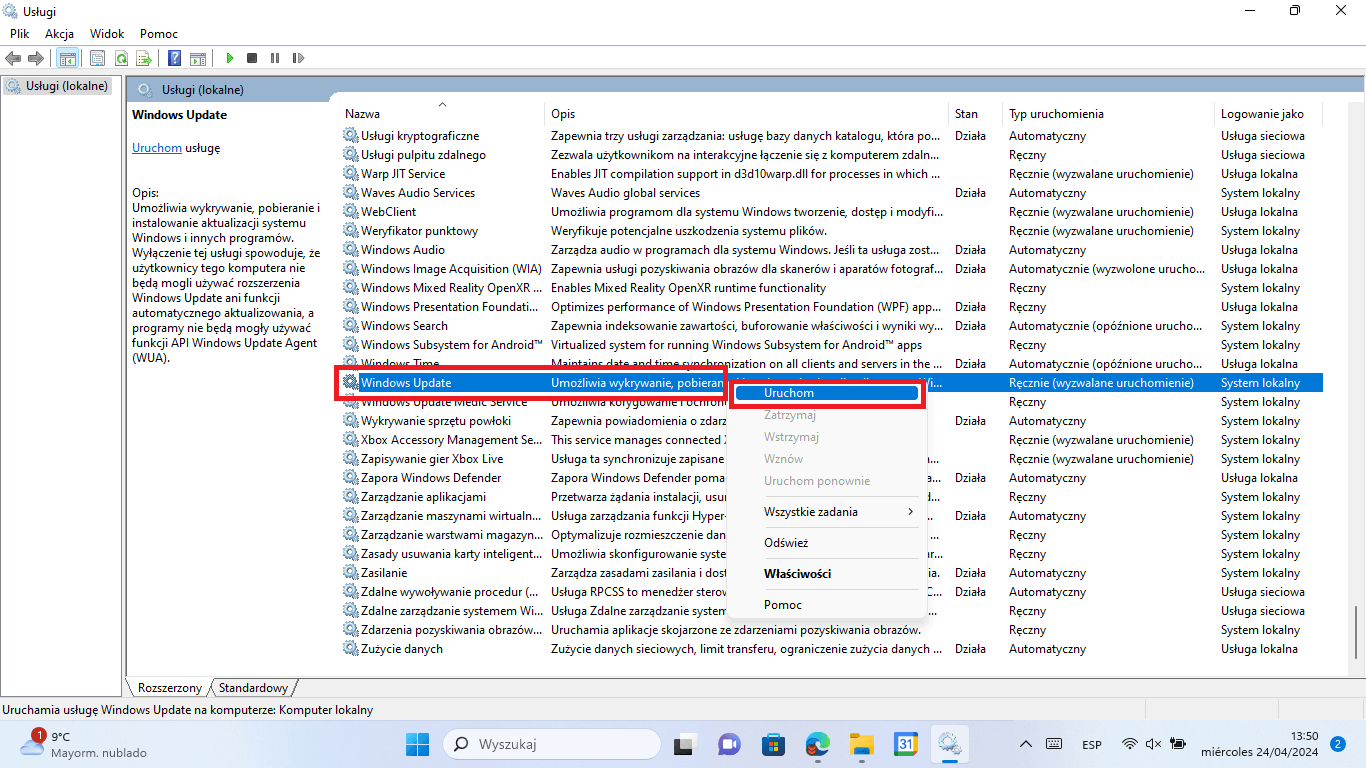Open File Explorer from the taskbar
The height and width of the screenshot is (768, 1366).
pos(862,744)
